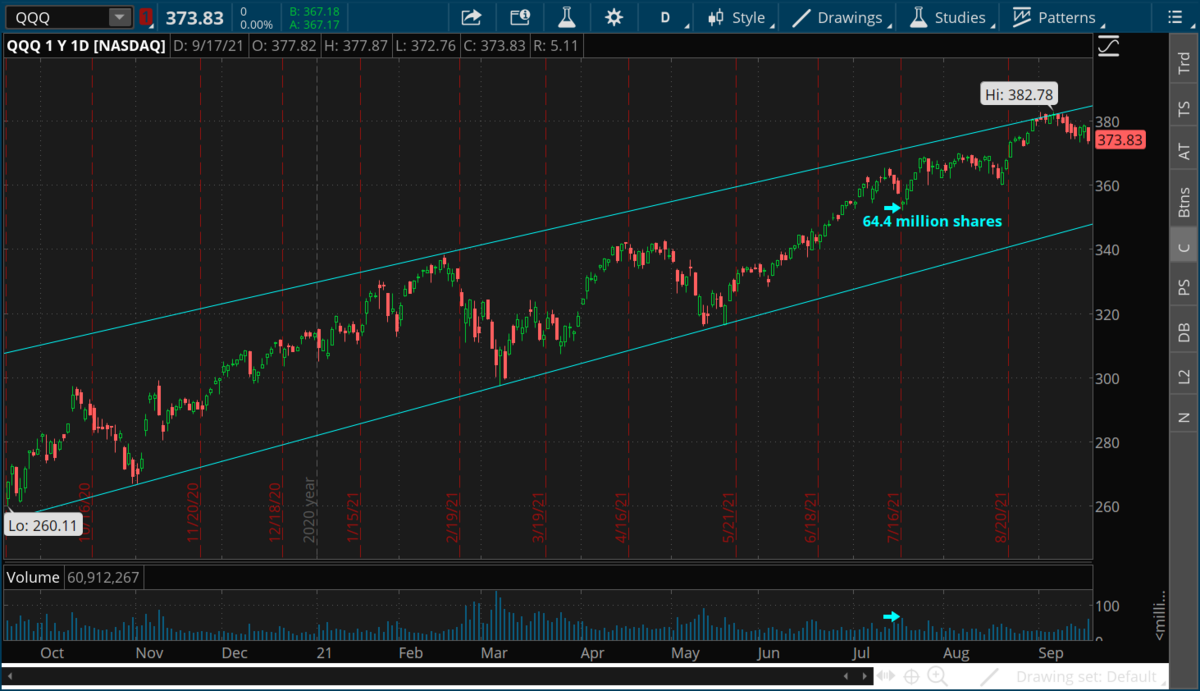Open the product info card icon
Image resolution: width=1200 pixels, height=691 pixels.
click(519, 17)
